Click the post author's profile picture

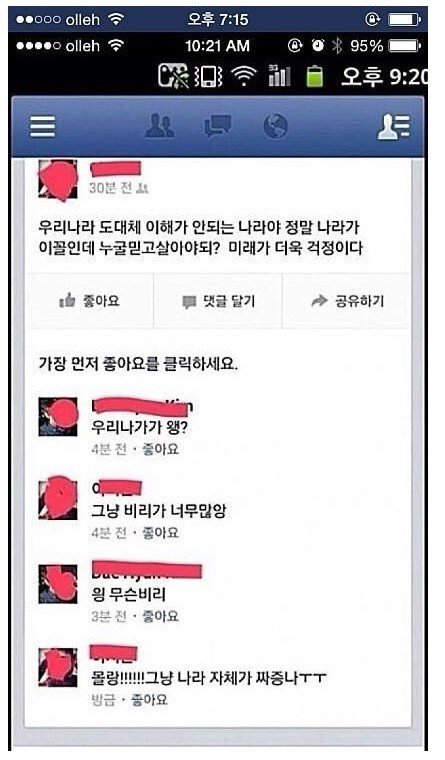click(58, 179)
